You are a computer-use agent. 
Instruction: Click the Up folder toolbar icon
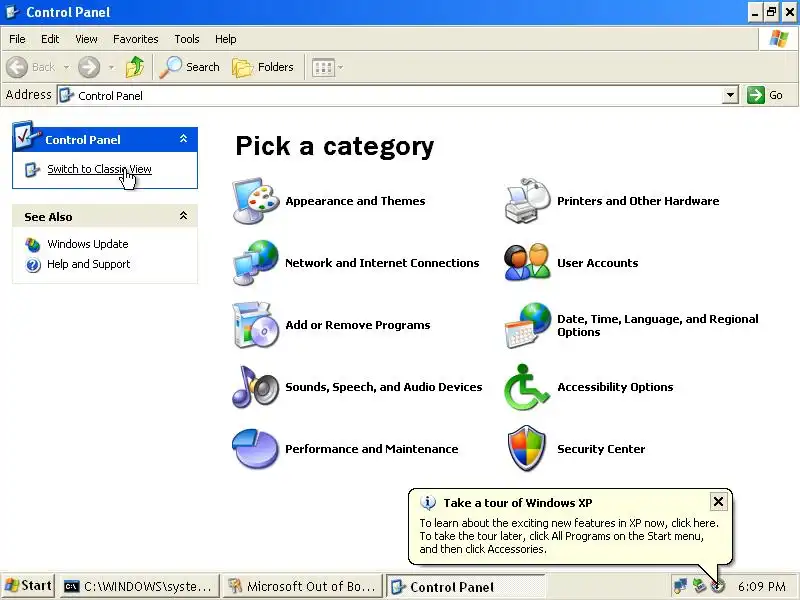point(135,67)
